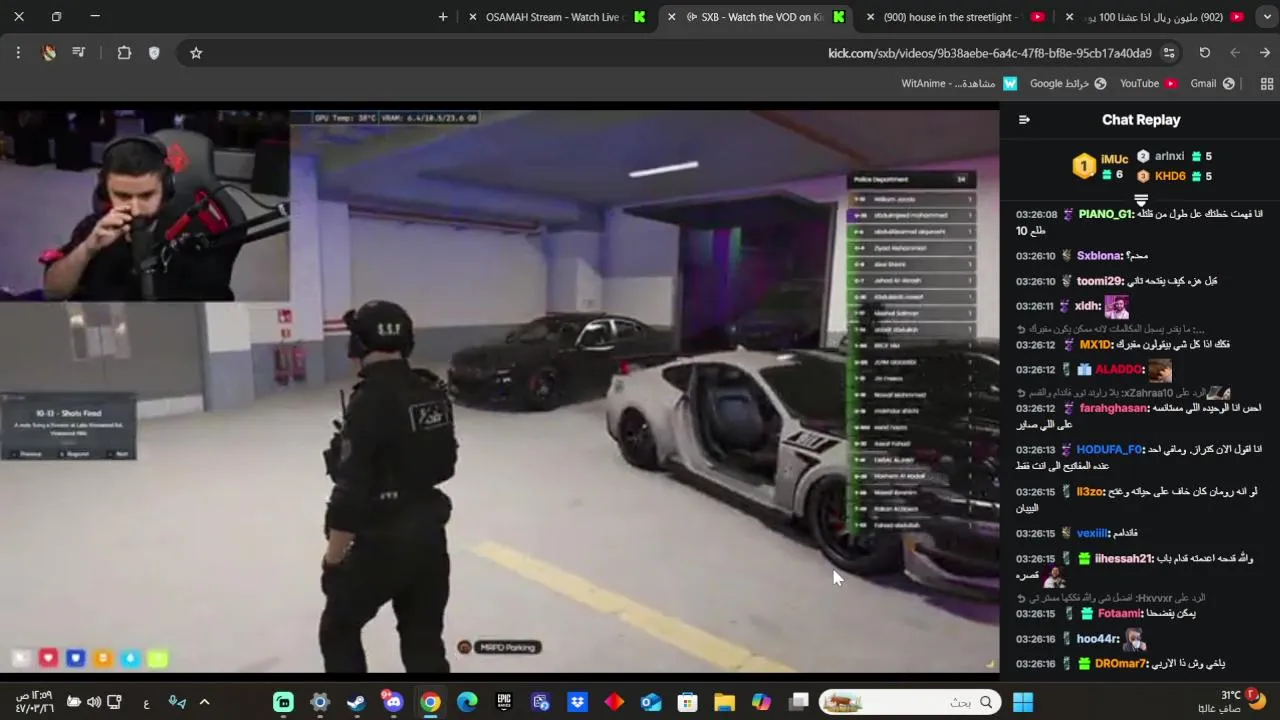
Task: Show hidden system tray icons
Action: 204,702
